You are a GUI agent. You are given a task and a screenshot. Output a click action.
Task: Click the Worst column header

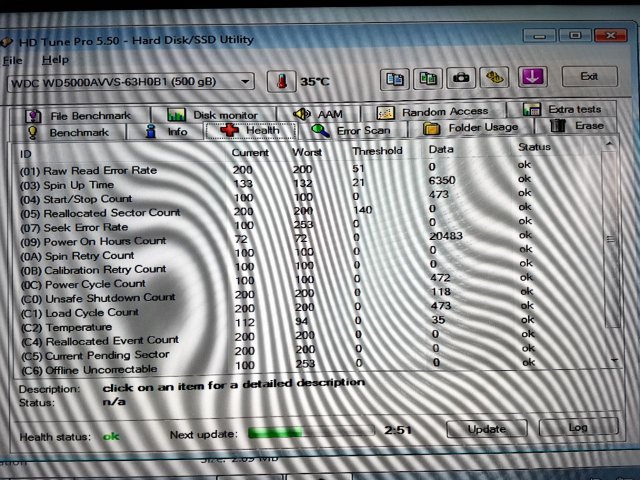point(307,152)
